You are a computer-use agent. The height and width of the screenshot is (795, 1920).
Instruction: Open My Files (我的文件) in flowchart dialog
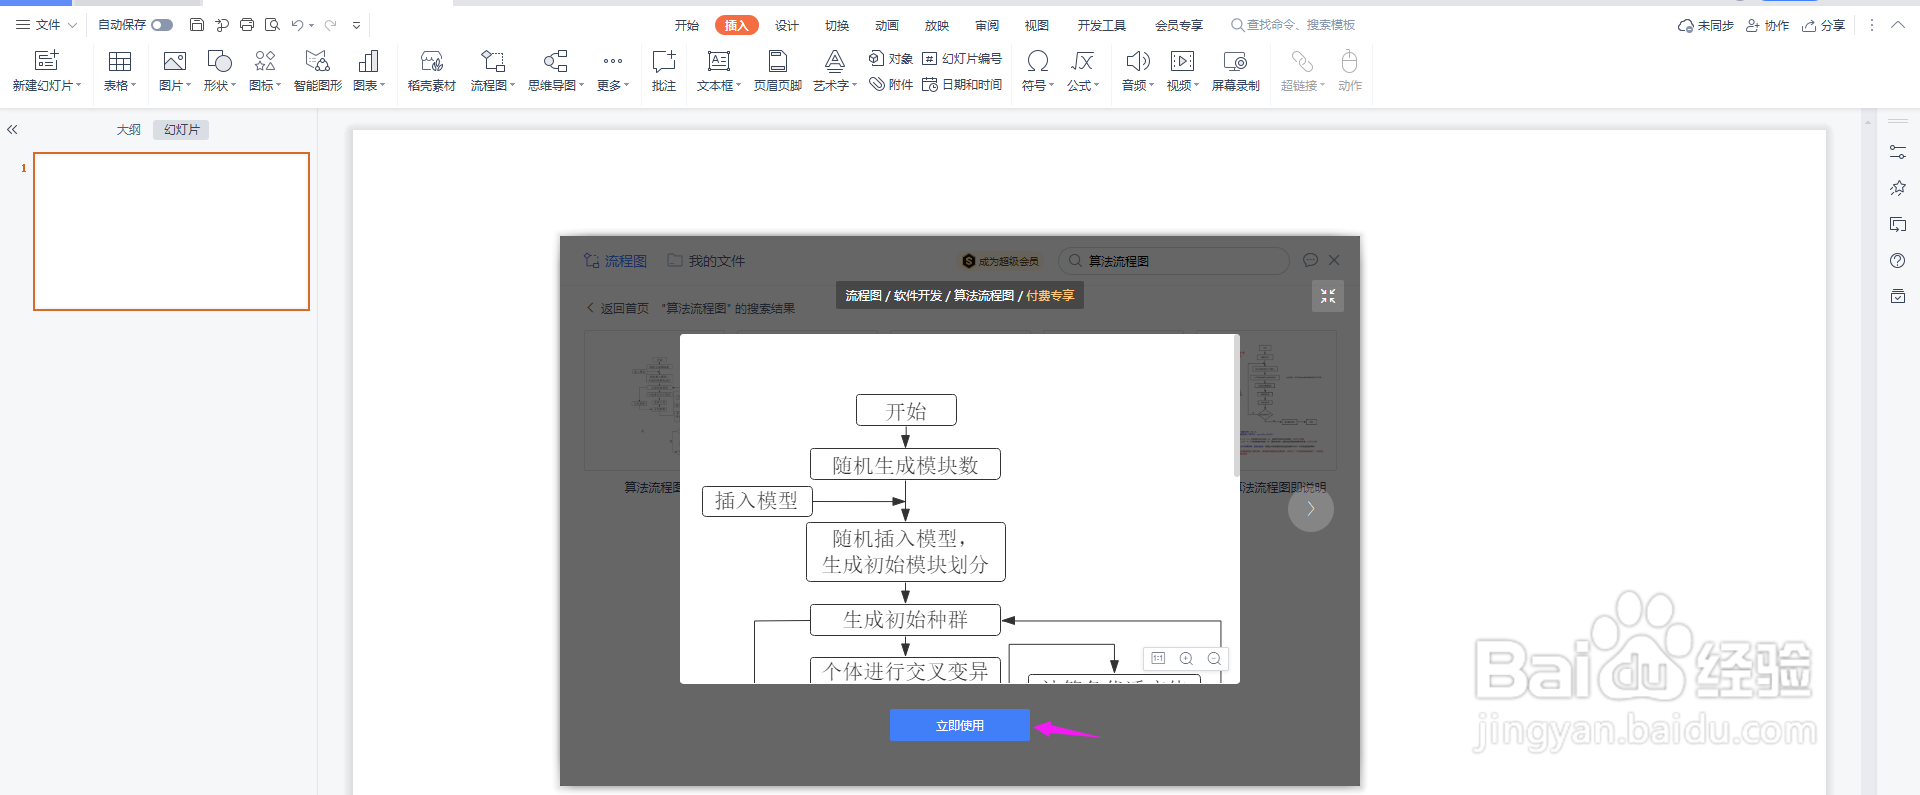(706, 261)
